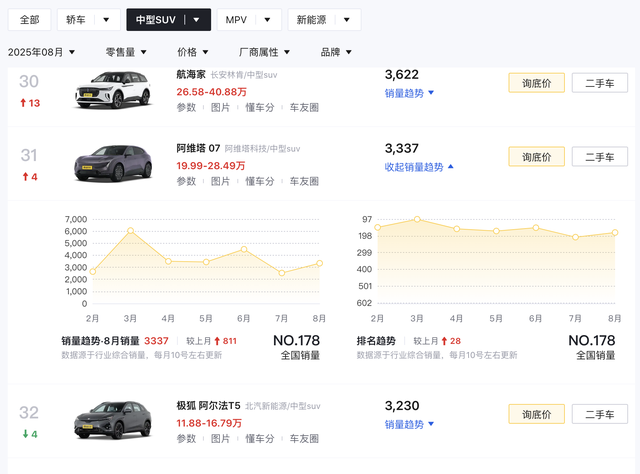This screenshot has width=640, height=474.
Task: Select sales figure 3,622
Action: [x=402, y=74]
